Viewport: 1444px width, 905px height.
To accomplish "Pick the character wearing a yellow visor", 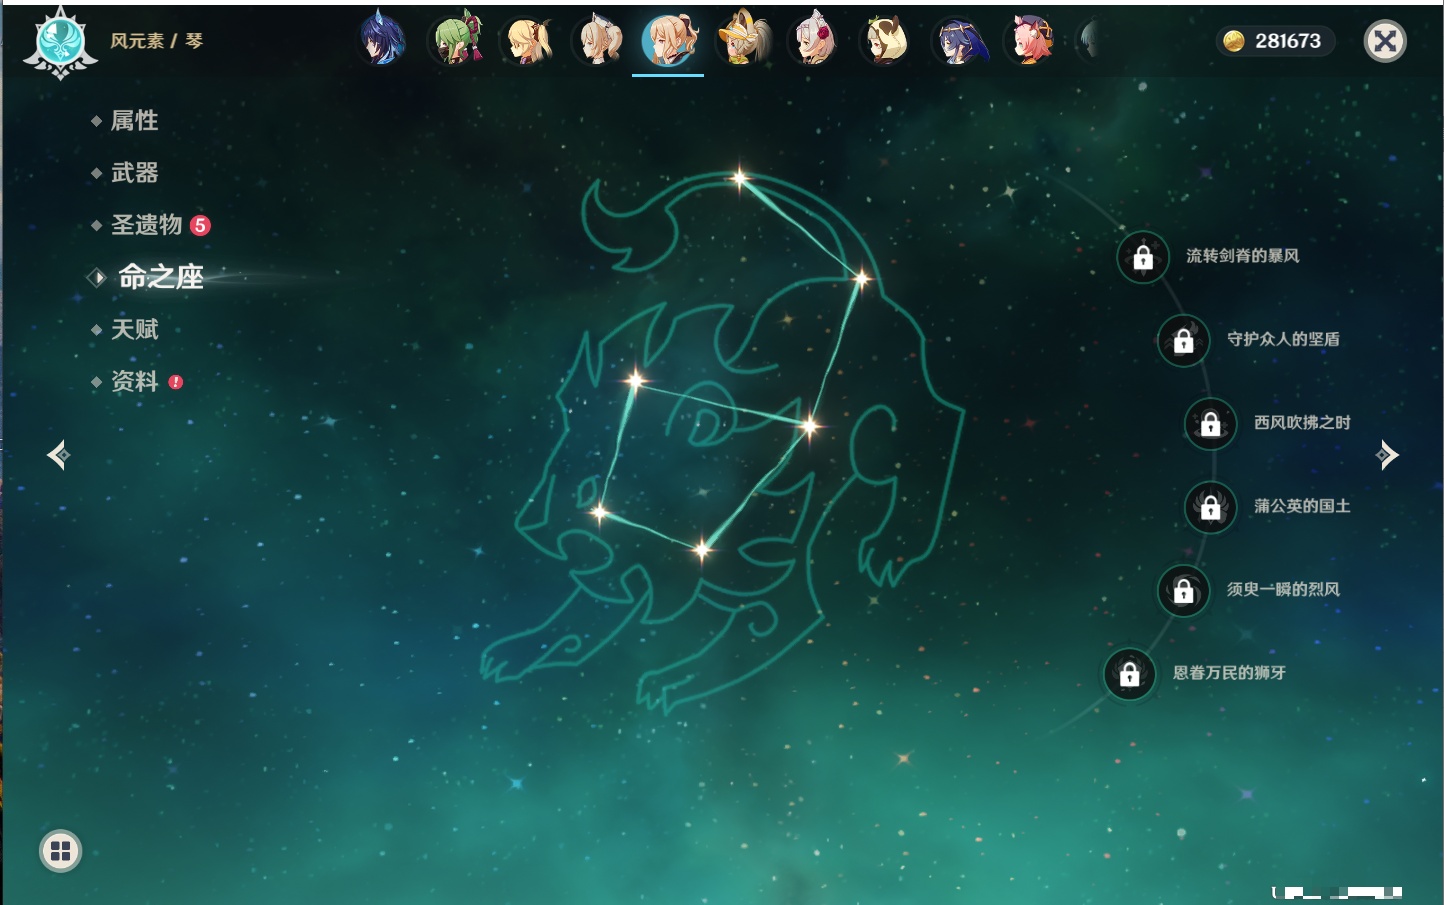I will 743,40.
